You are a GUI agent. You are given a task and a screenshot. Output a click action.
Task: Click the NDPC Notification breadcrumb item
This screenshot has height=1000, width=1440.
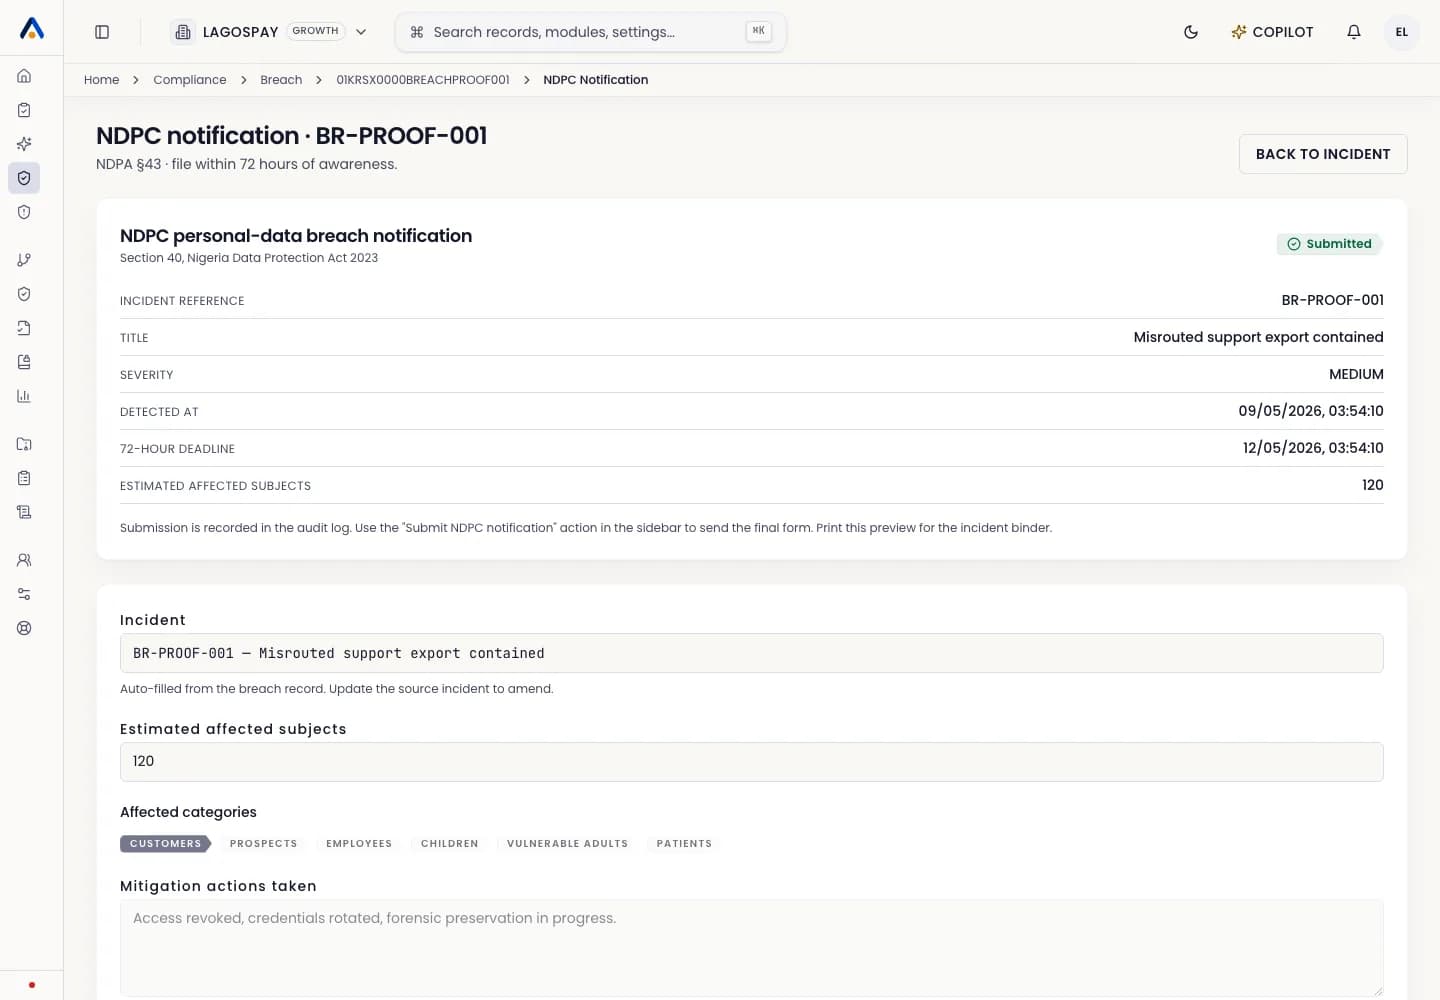596,80
